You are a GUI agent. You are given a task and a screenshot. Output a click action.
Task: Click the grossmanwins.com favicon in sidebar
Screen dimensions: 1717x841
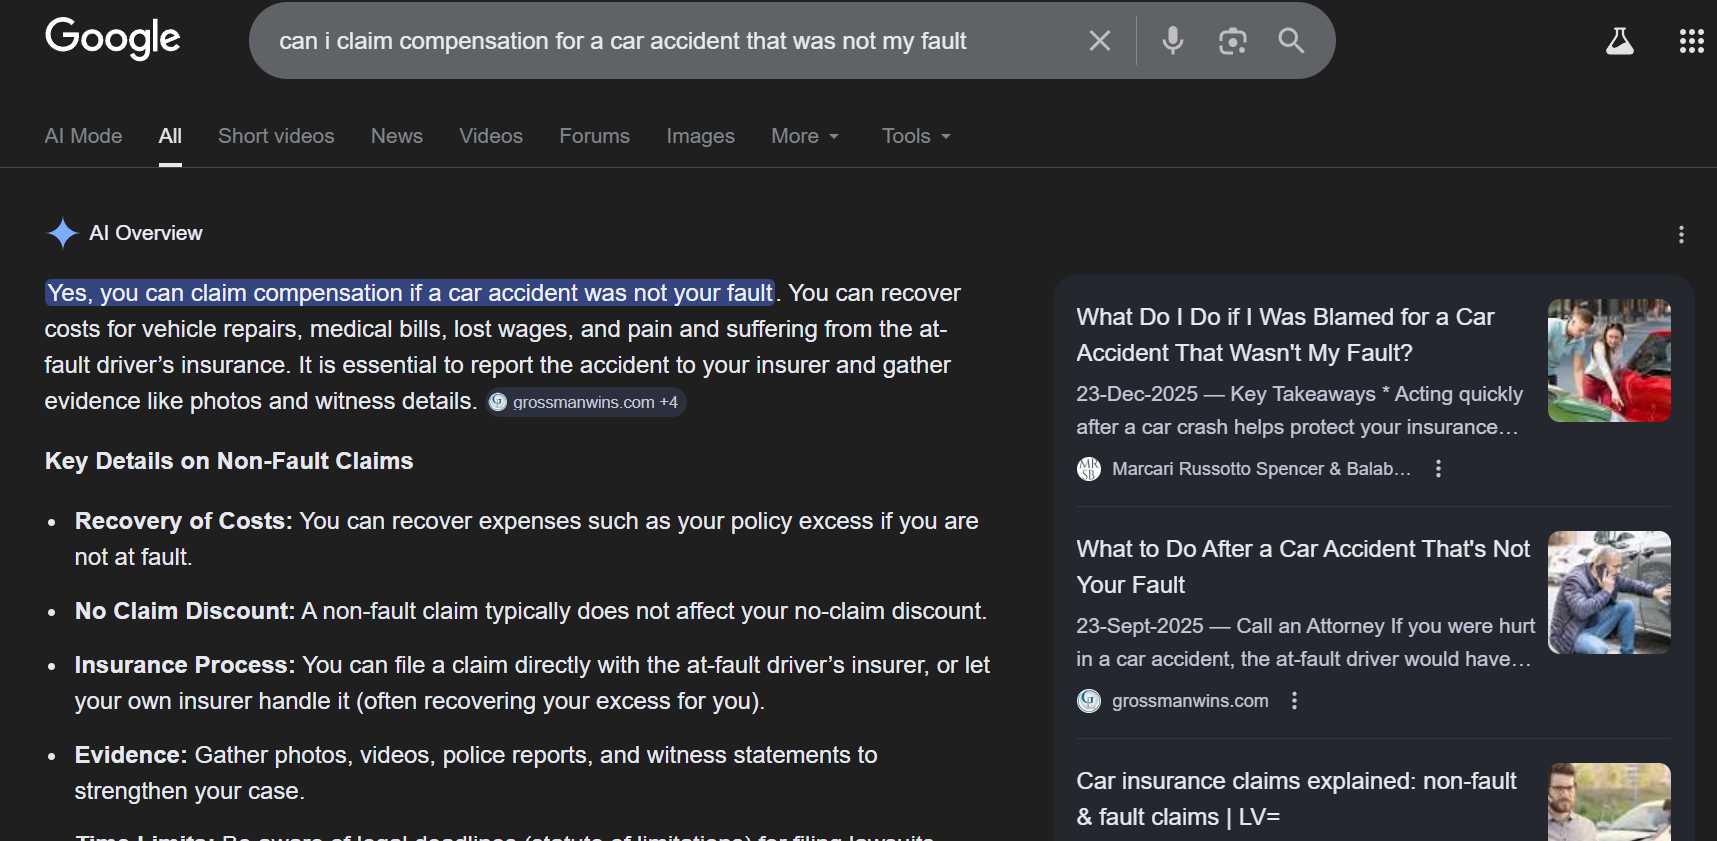(1089, 700)
